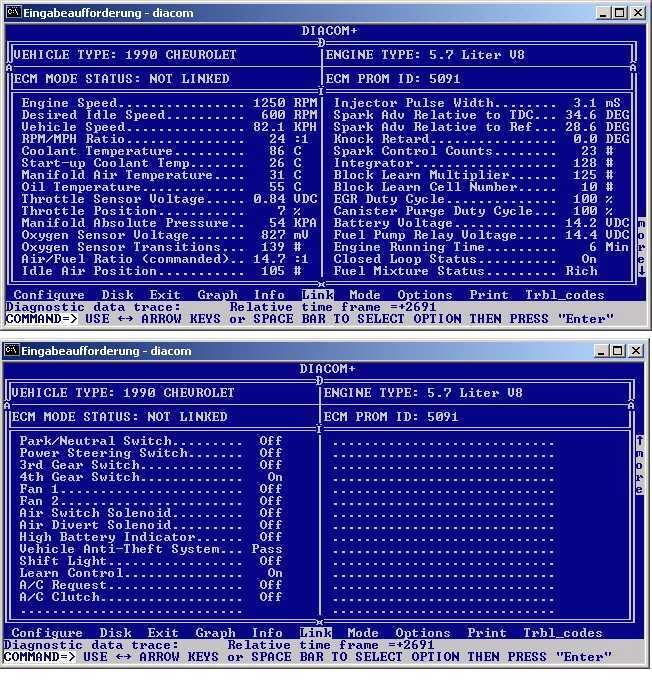Select Mode in top window menu
Image resolution: width=652 pixels, height=680 pixels.
[365, 295]
